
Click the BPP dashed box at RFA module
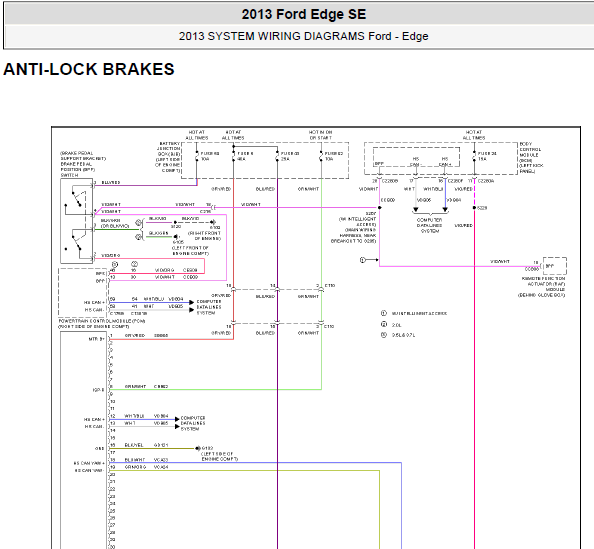(555, 266)
